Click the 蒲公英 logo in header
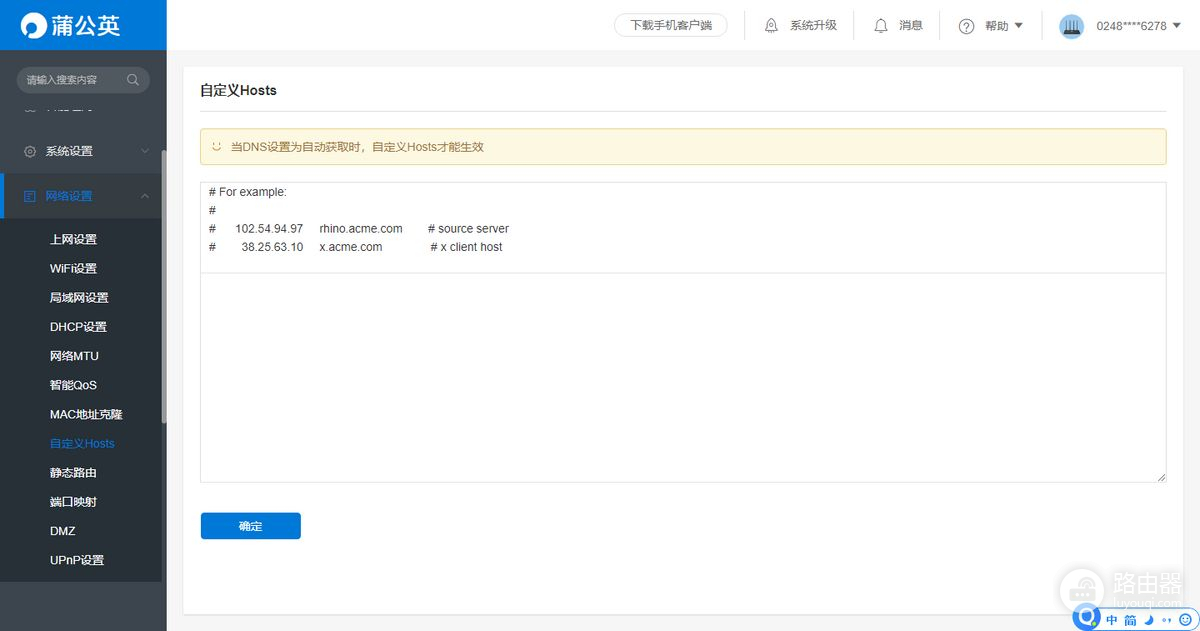Viewport: 1200px width, 631px height. 72,25
